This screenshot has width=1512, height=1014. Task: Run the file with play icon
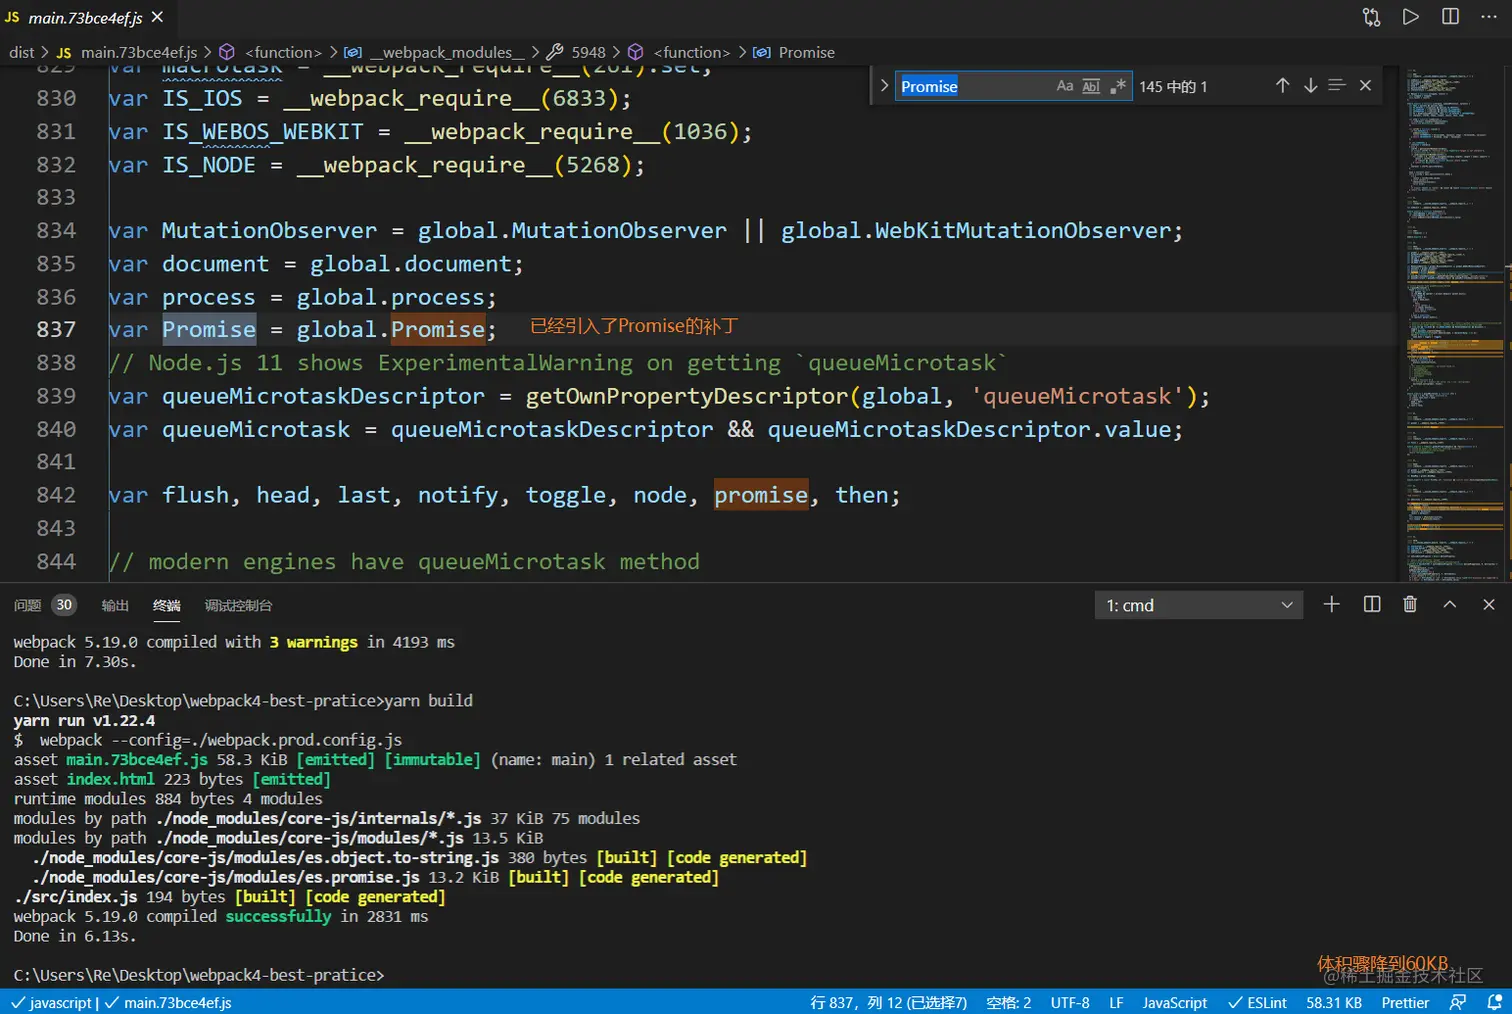[x=1410, y=17]
